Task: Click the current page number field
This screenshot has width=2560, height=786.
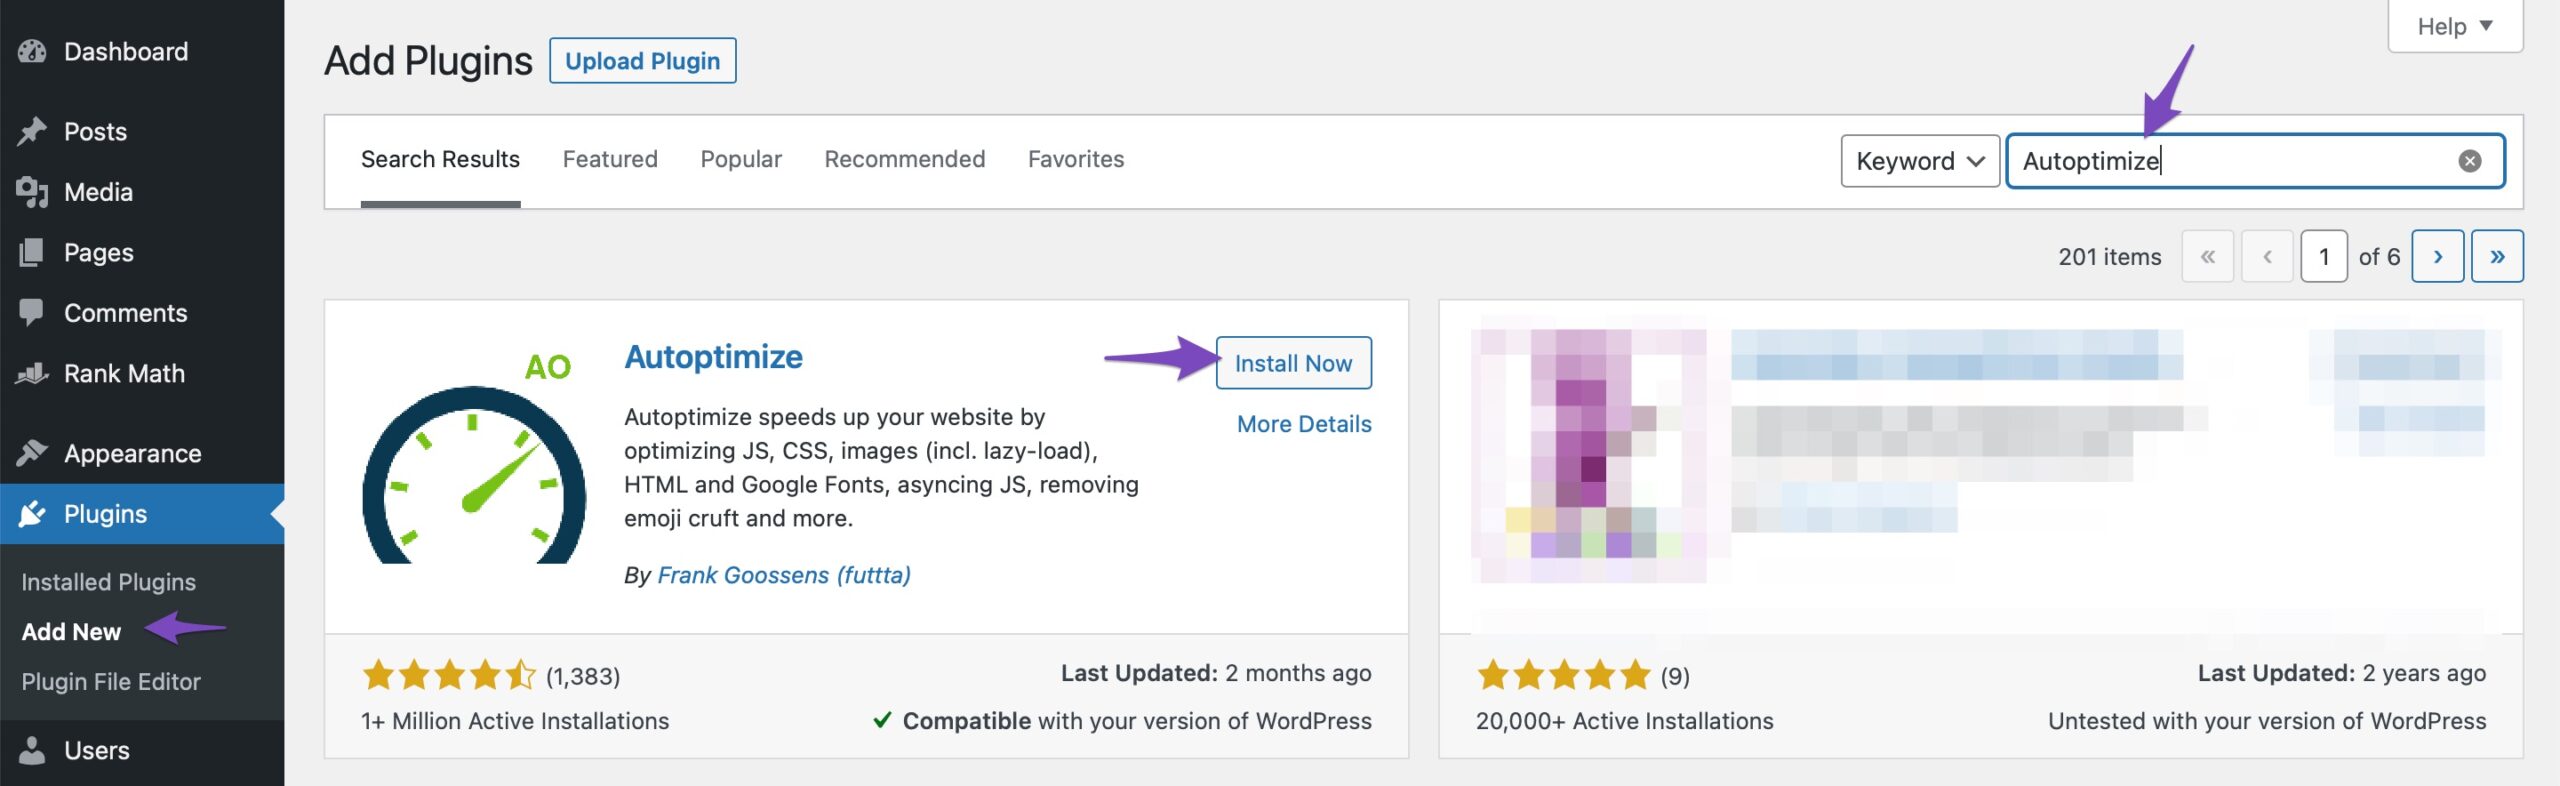Action: point(2324,257)
